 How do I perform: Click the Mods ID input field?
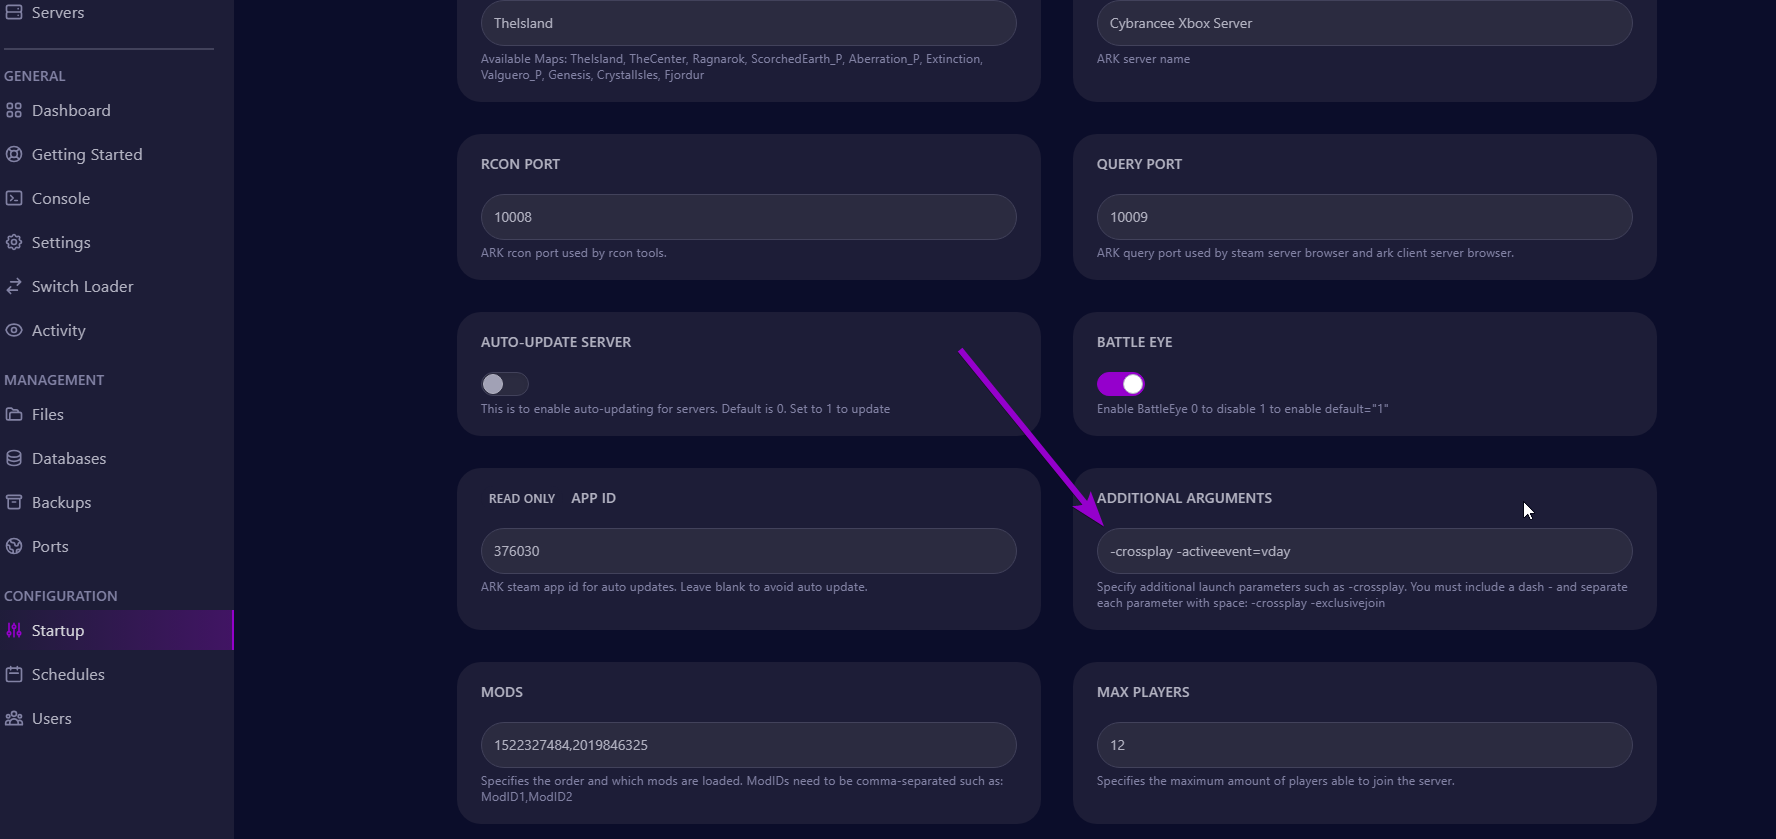point(748,745)
